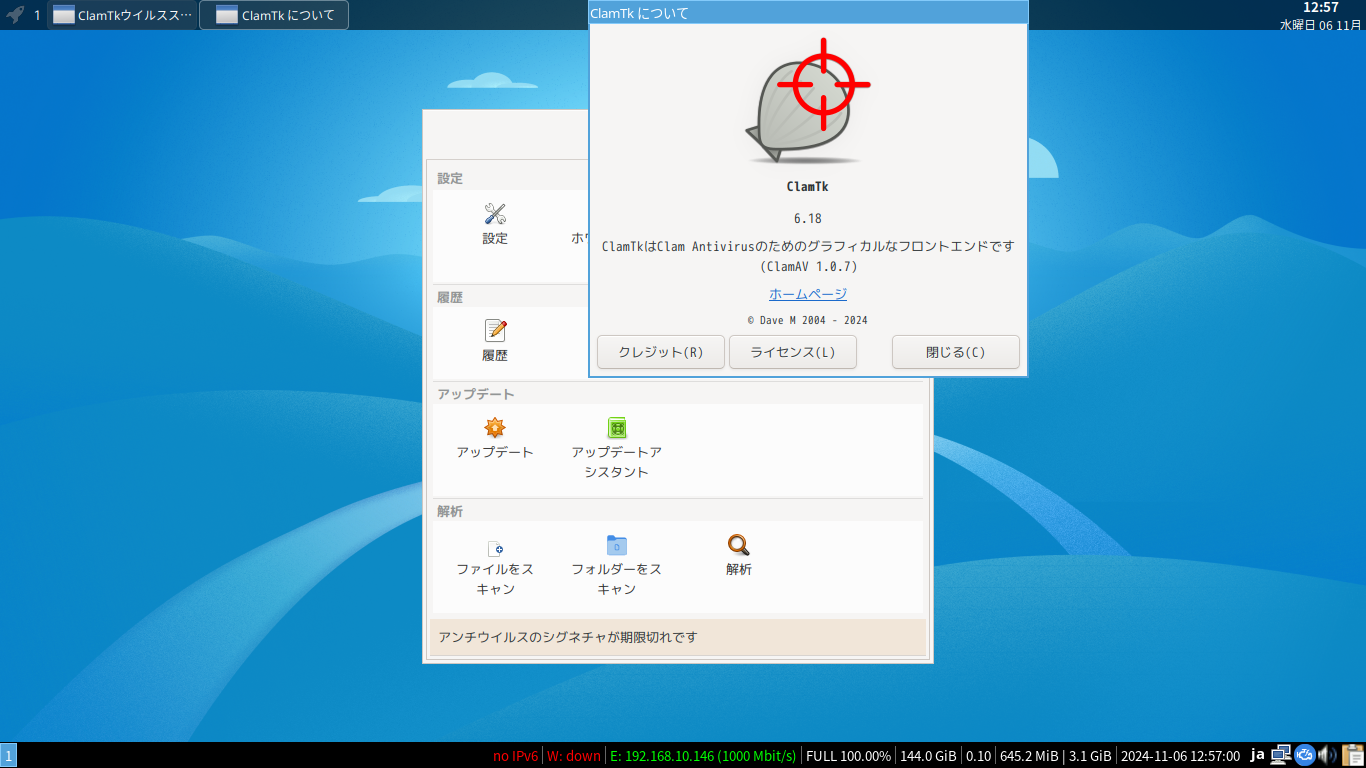Click workspace 1 in the top panel

(37, 15)
